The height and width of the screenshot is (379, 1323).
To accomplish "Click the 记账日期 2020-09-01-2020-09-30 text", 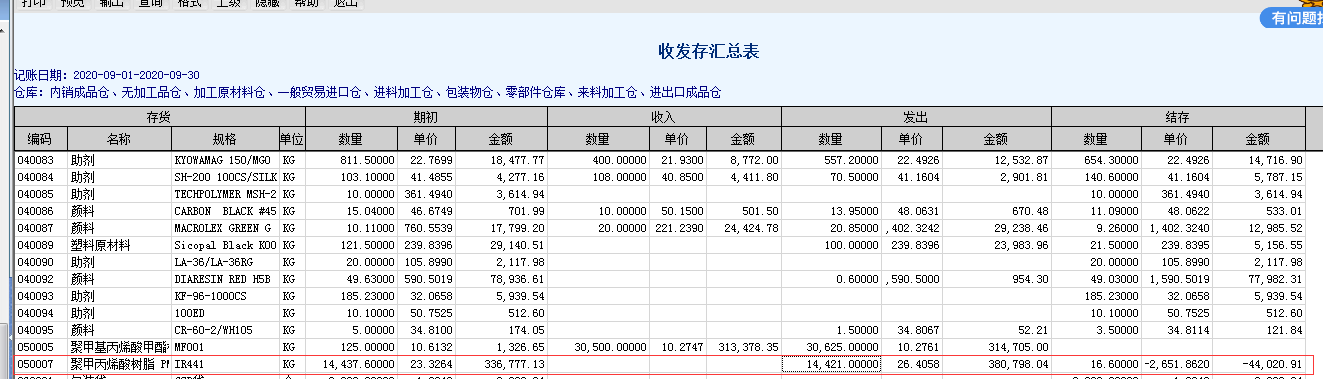I will [x=107, y=75].
